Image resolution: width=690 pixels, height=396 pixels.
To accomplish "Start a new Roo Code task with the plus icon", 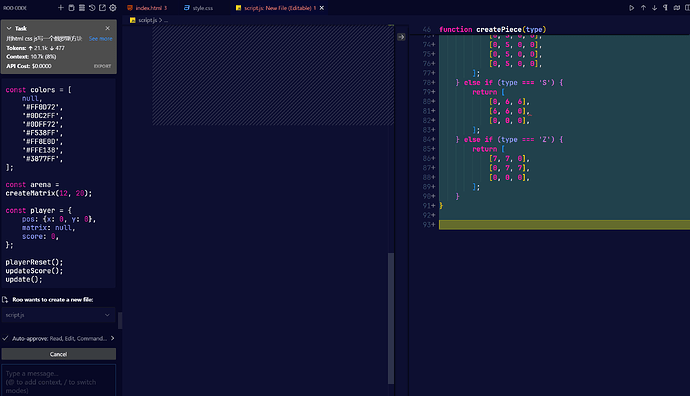I will (x=61, y=8).
